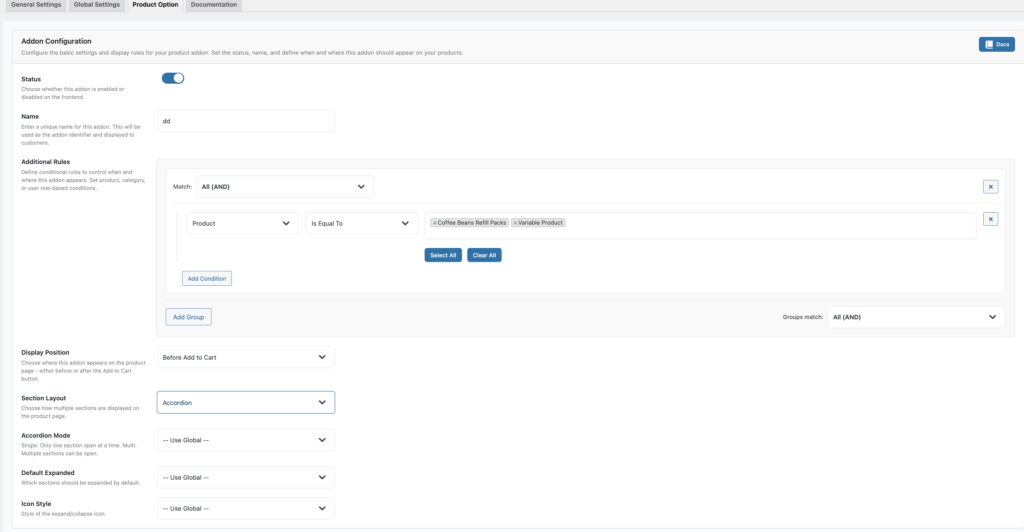Expand the Accordion Mode dropdown
This screenshot has width=1024, height=532.
246,440
